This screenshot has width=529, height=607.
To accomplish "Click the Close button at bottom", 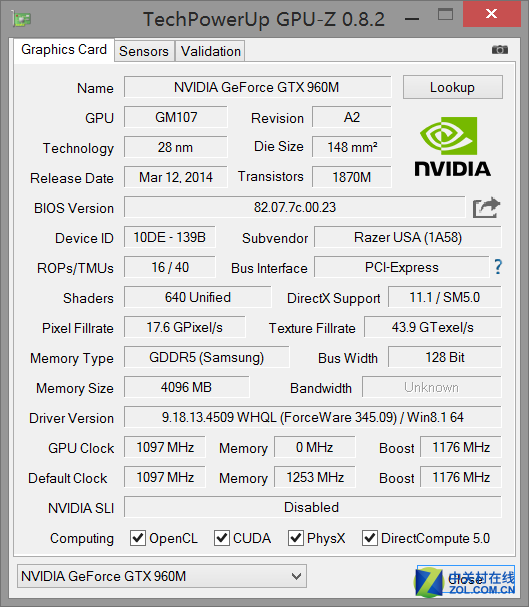I will tap(466, 579).
